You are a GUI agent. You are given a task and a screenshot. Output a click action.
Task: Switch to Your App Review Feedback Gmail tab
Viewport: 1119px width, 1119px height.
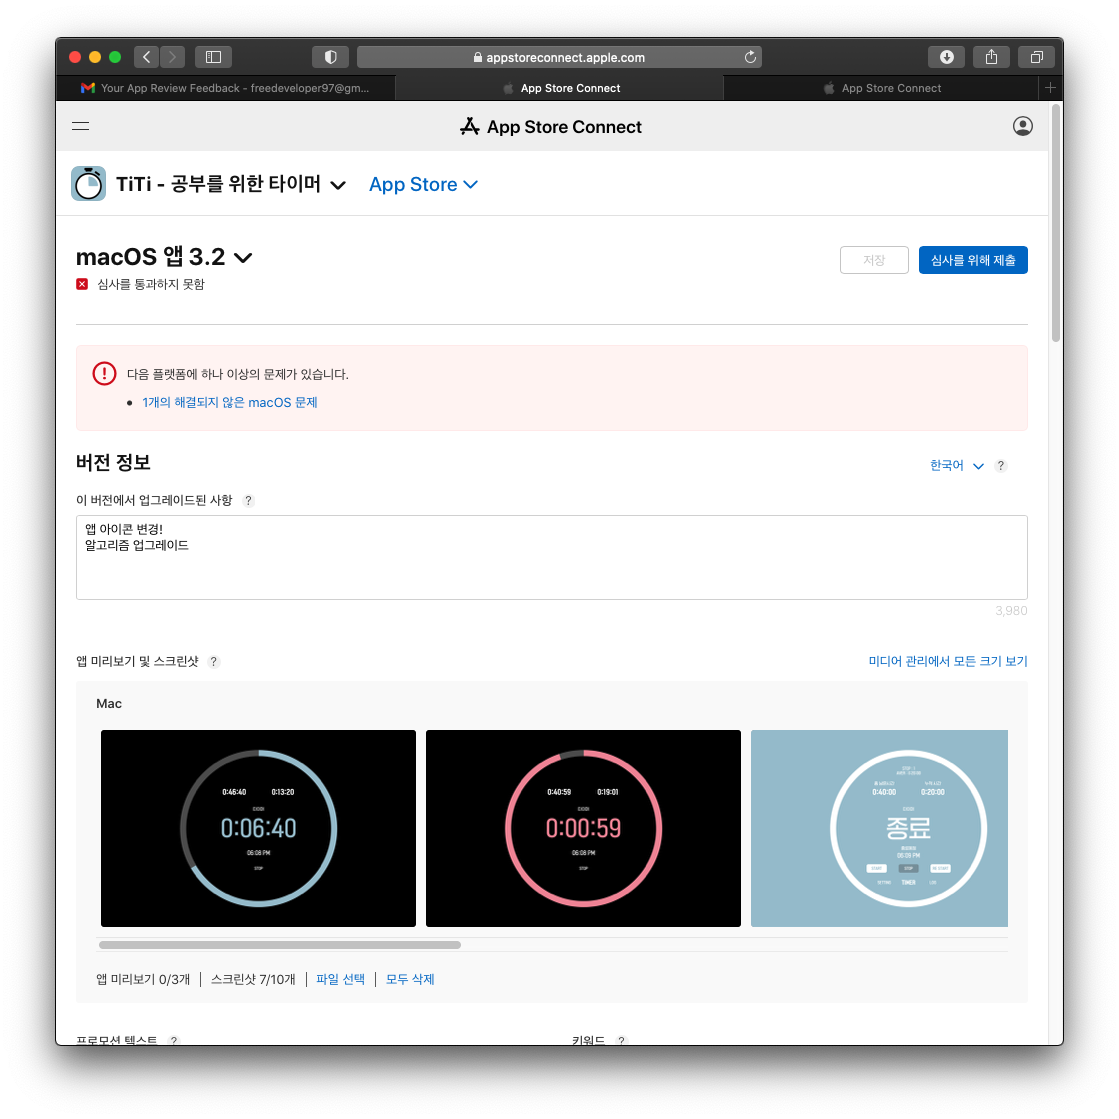226,88
